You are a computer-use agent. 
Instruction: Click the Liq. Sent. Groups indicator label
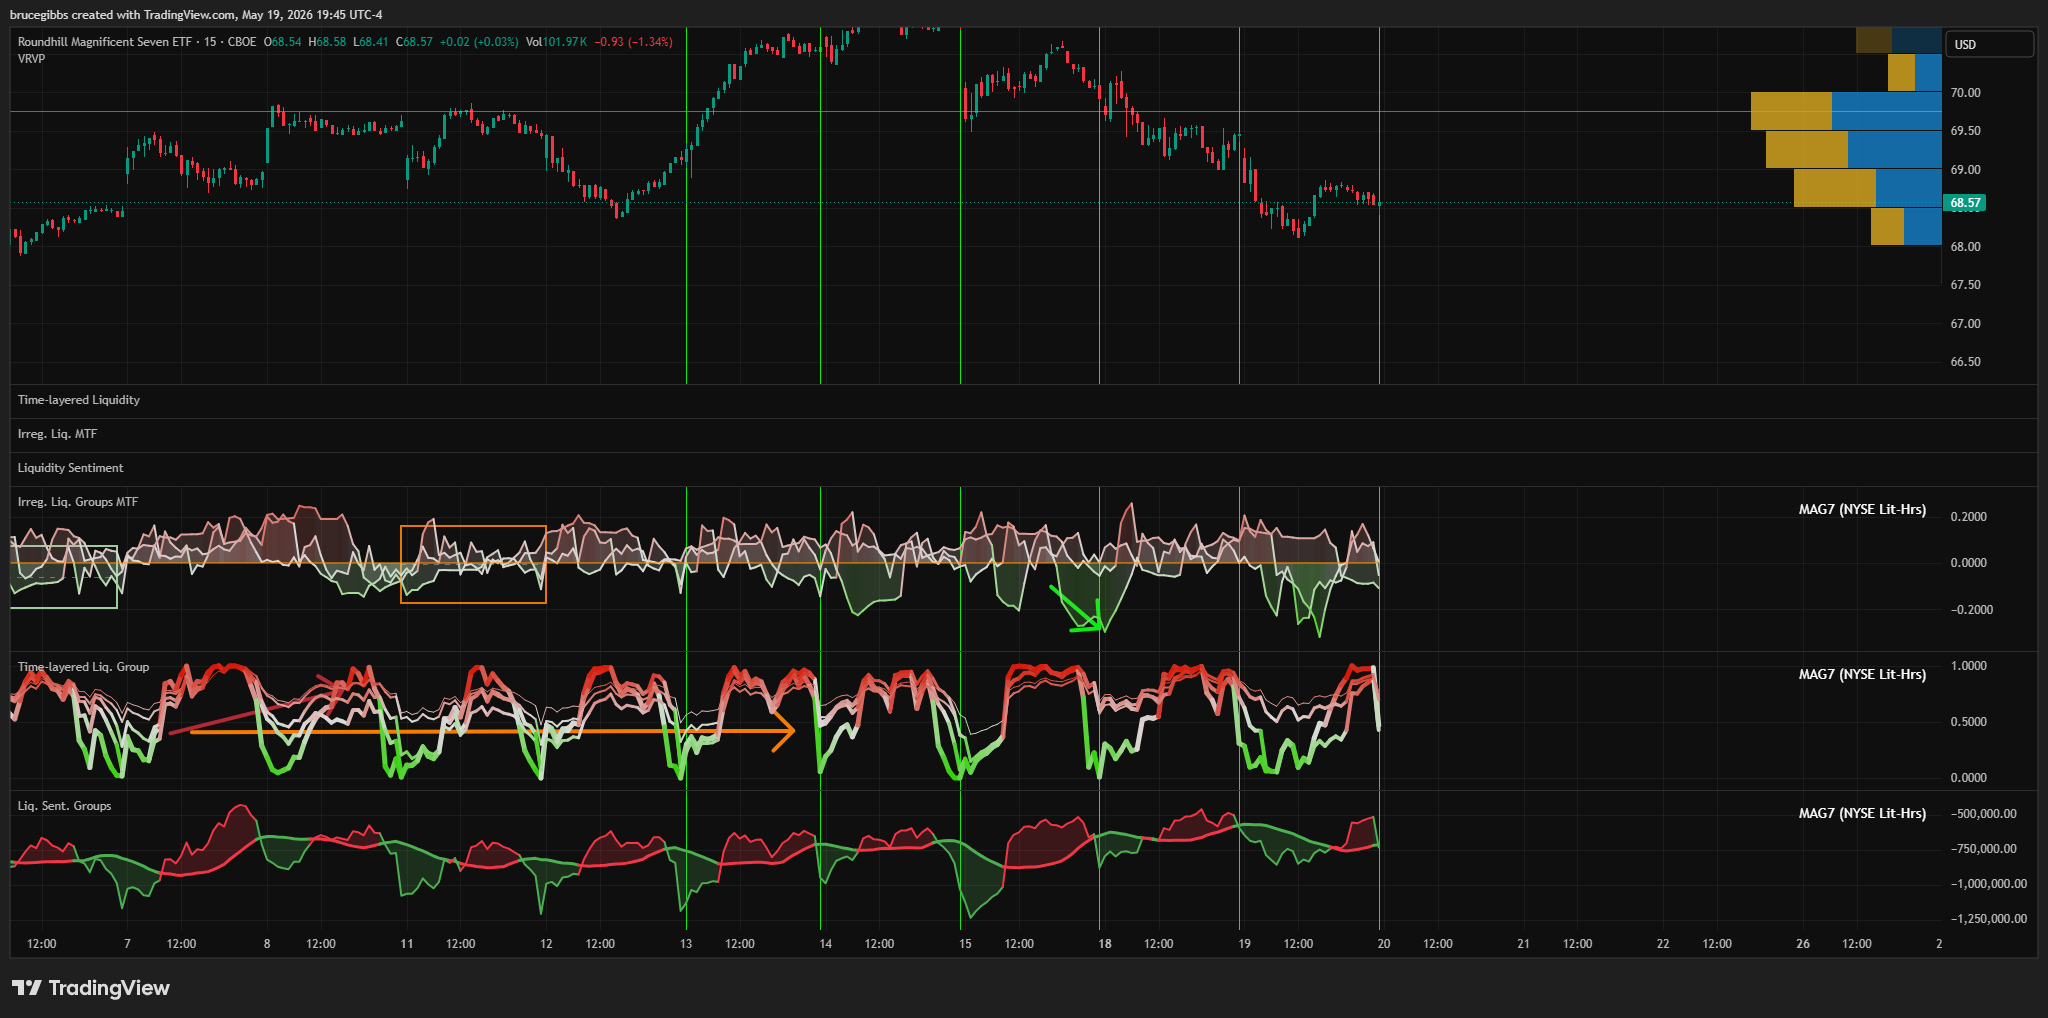pyautogui.click(x=64, y=806)
